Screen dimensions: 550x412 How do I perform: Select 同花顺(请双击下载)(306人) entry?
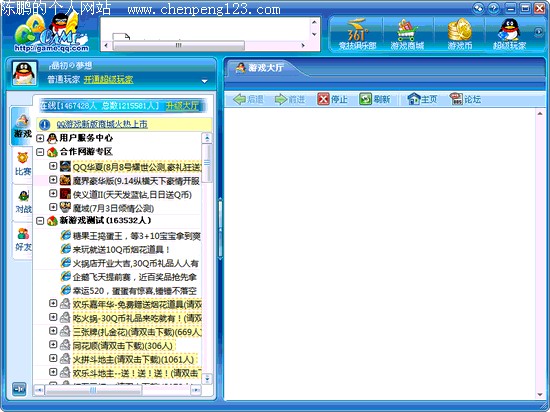[123, 346]
